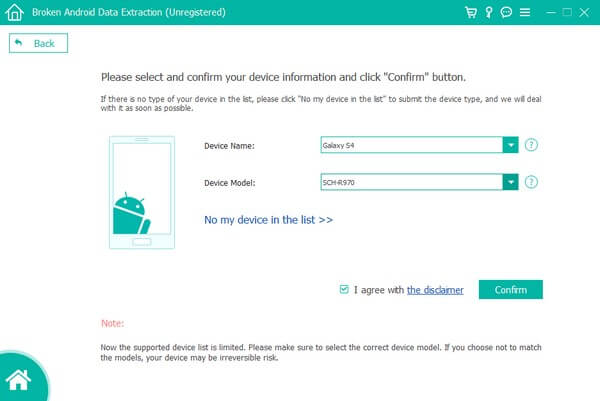Click 'No my device in the list' link

268,220
